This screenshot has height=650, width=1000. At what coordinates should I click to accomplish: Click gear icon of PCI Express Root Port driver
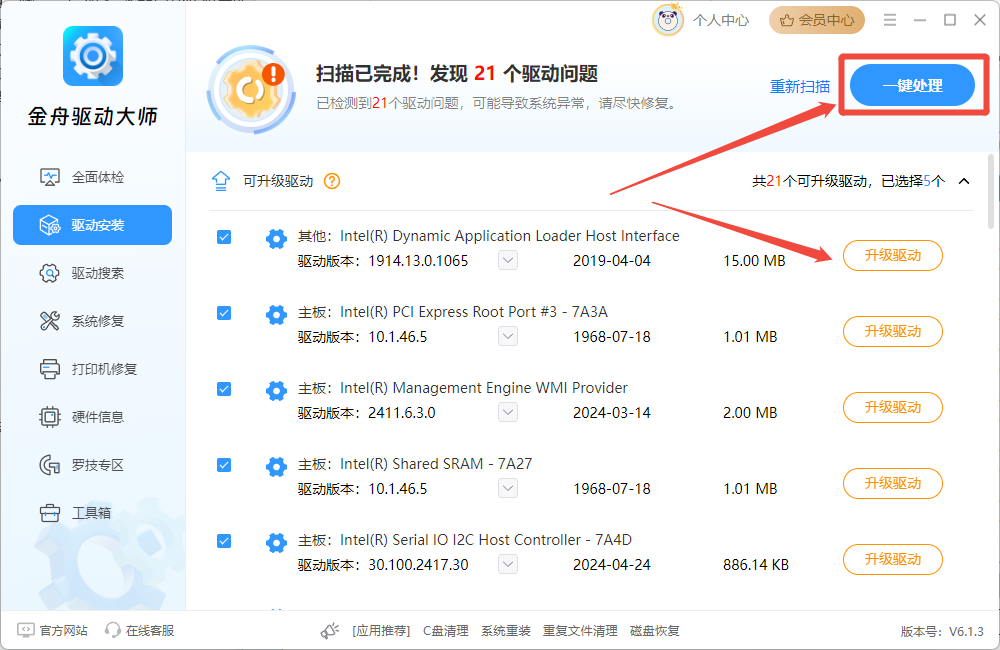(x=276, y=314)
